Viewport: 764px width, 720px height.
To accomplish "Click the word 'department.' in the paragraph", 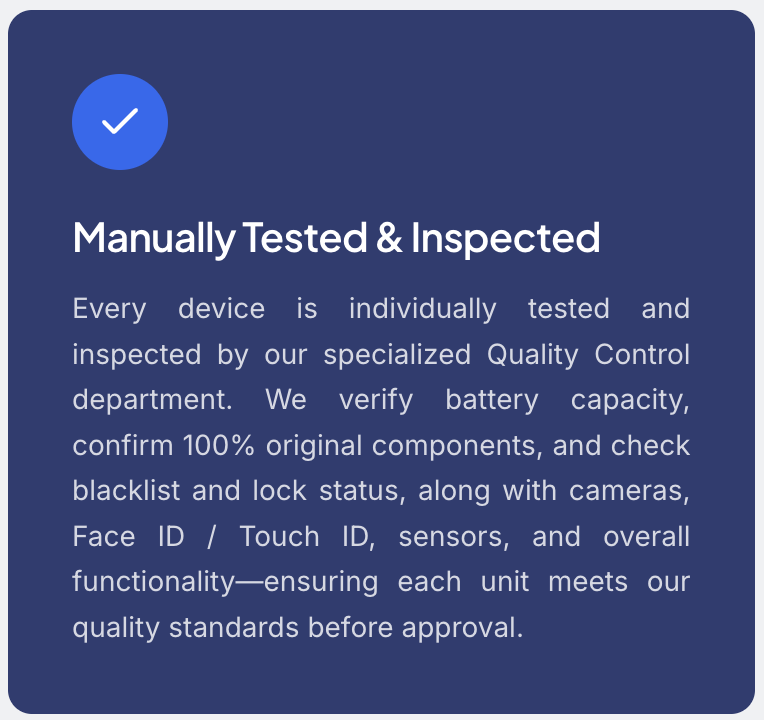I will click(152, 400).
